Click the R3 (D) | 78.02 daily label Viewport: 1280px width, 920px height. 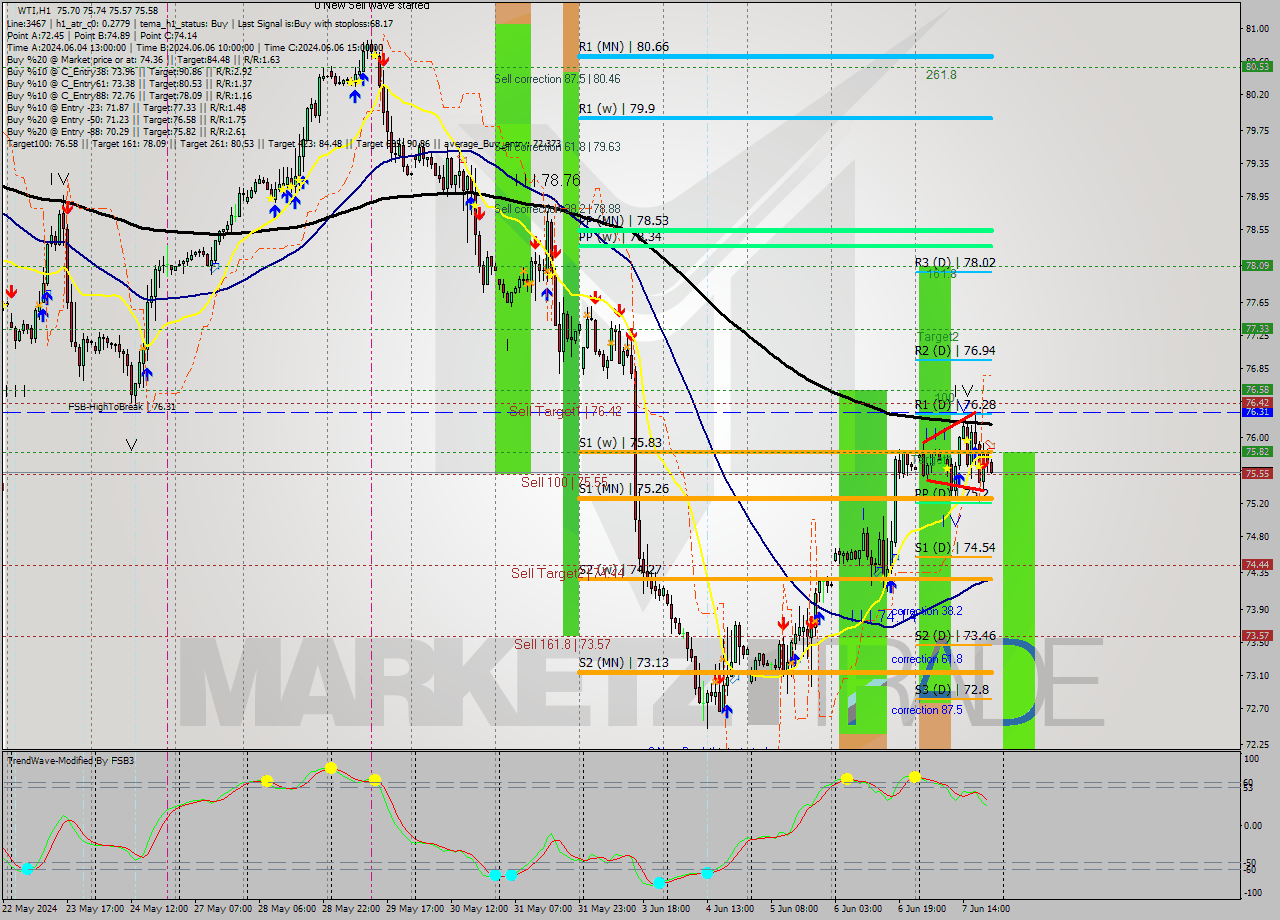pyautogui.click(x=954, y=263)
